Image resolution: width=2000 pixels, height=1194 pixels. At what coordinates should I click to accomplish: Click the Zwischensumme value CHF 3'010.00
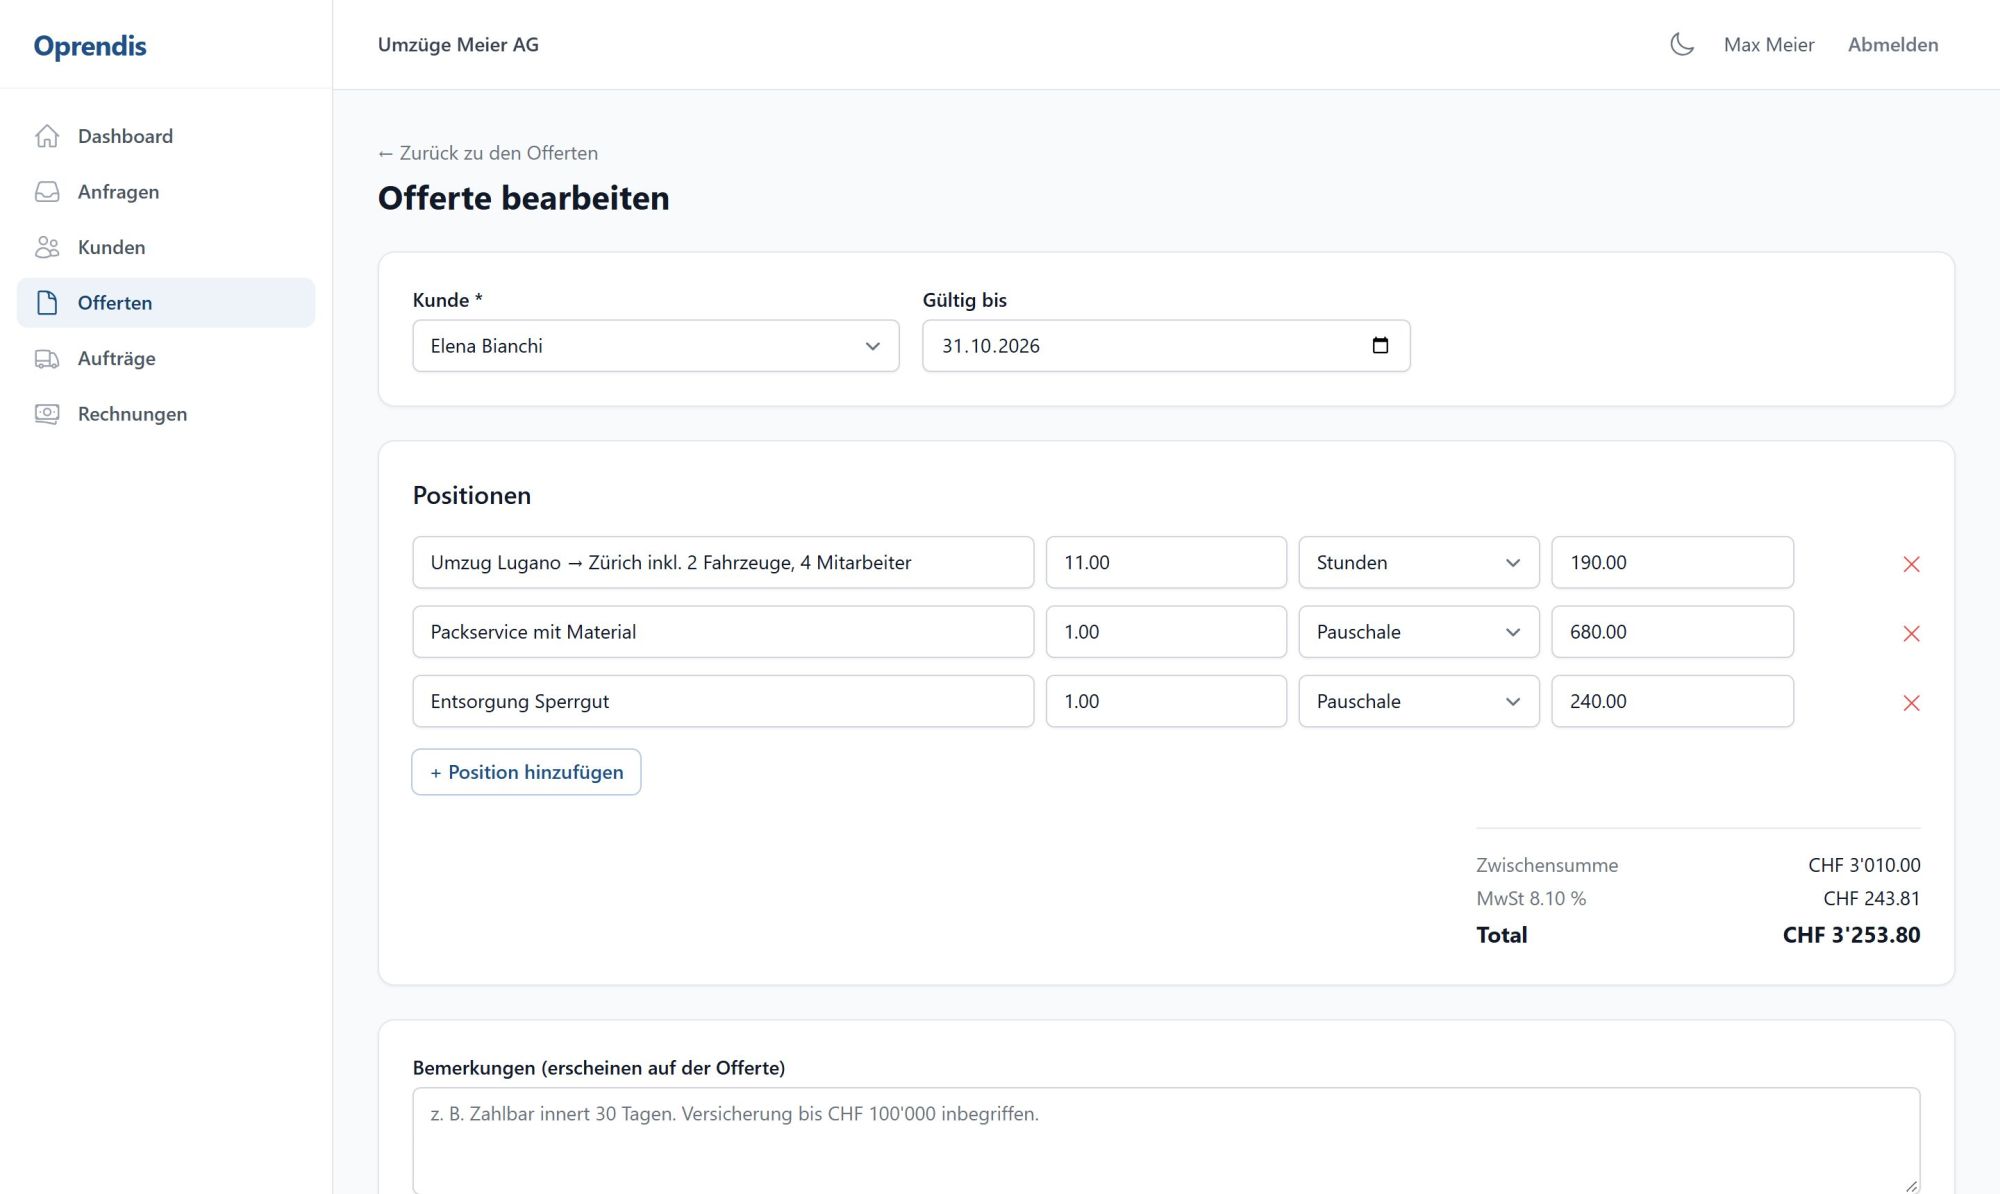(1864, 865)
